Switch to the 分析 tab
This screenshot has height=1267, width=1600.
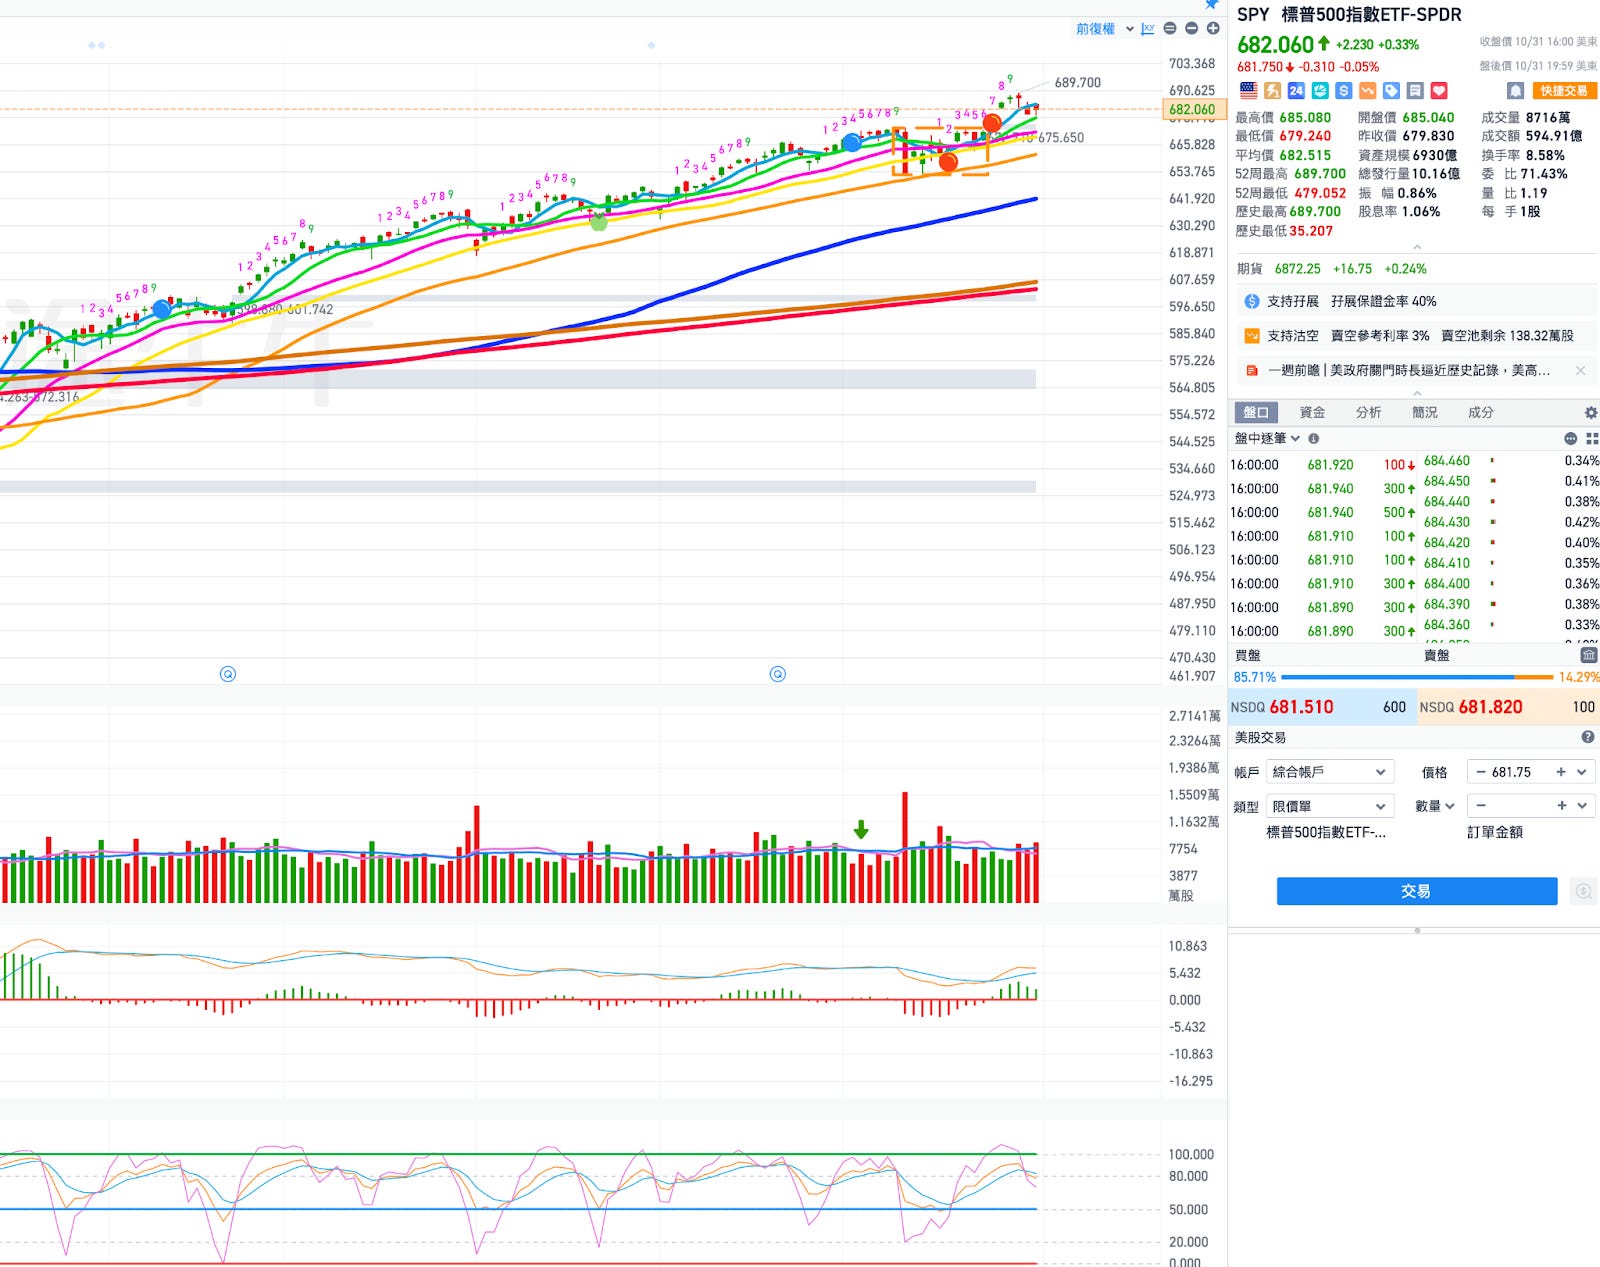click(x=1368, y=412)
